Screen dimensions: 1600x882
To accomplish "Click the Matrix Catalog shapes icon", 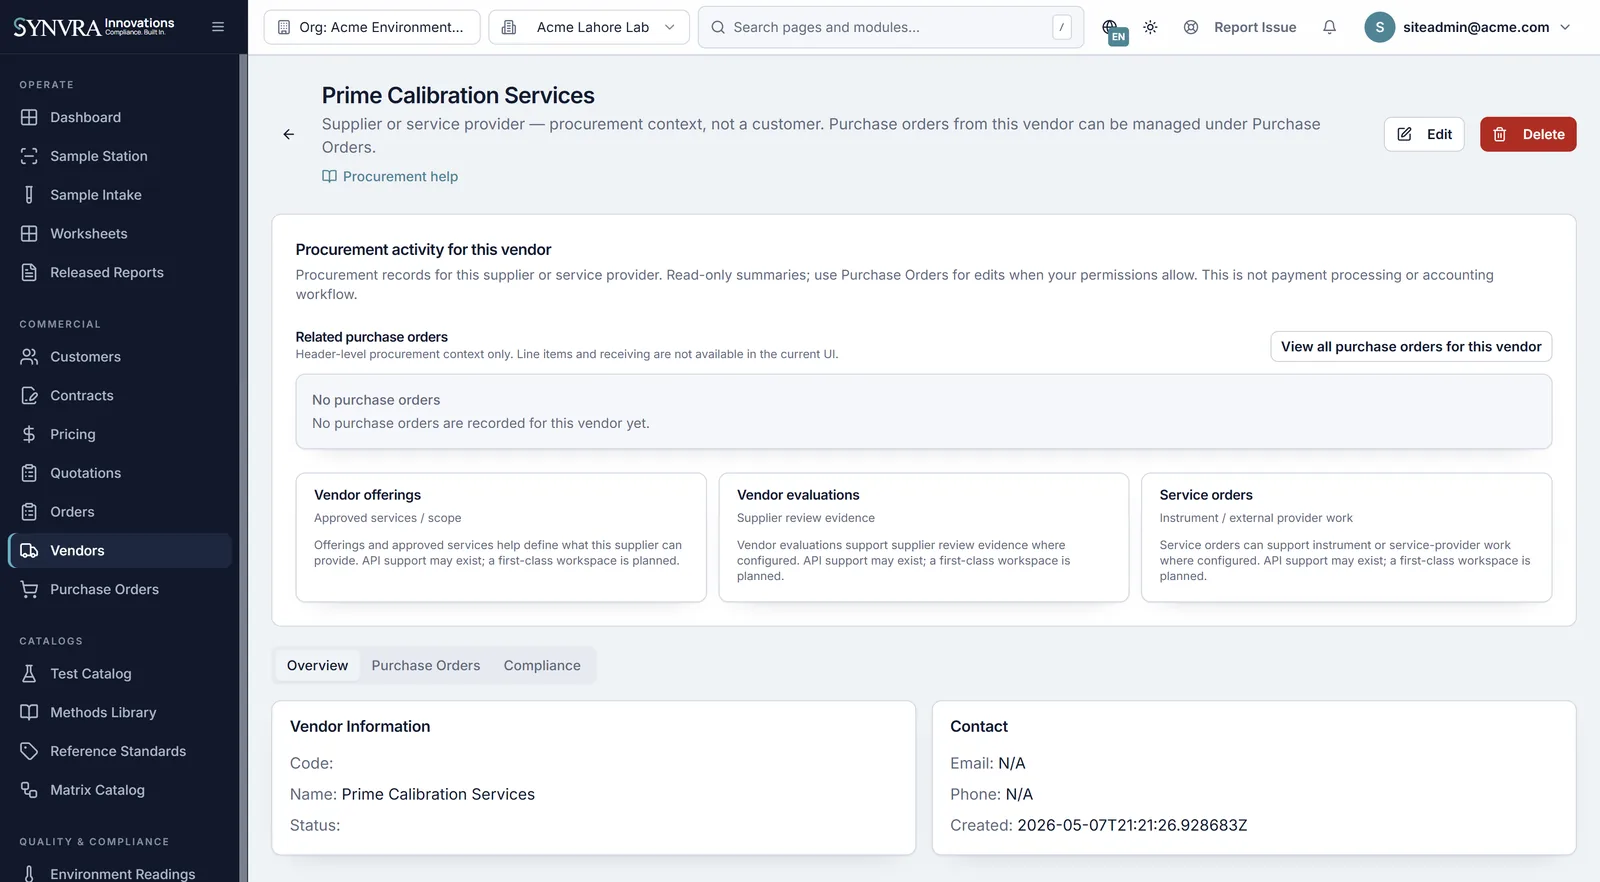I will pyautogui.click(x=29, y=790).
